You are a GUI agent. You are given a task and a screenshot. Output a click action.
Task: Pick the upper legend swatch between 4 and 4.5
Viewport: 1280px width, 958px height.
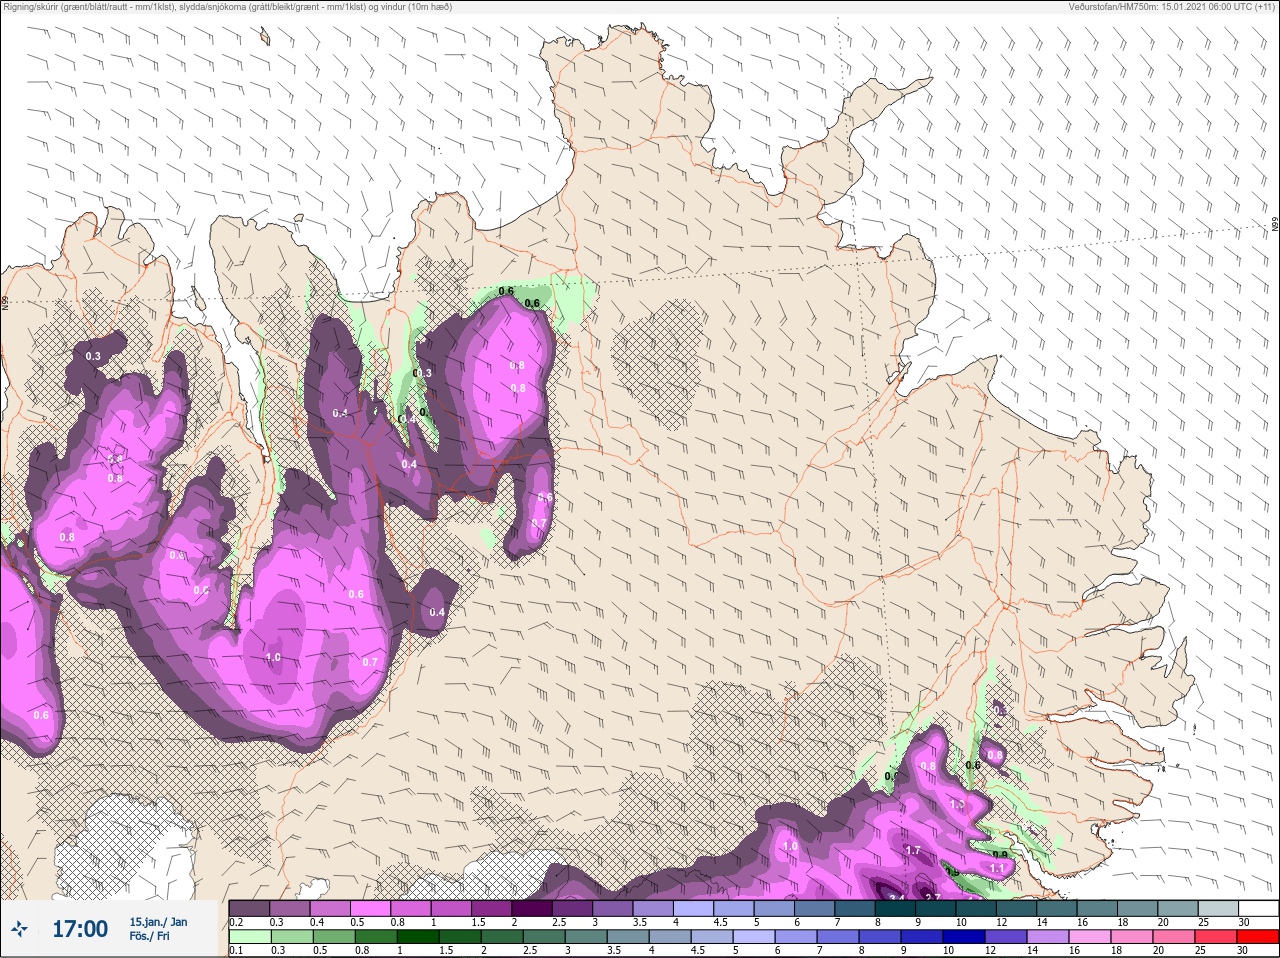[x=694, y=908]
